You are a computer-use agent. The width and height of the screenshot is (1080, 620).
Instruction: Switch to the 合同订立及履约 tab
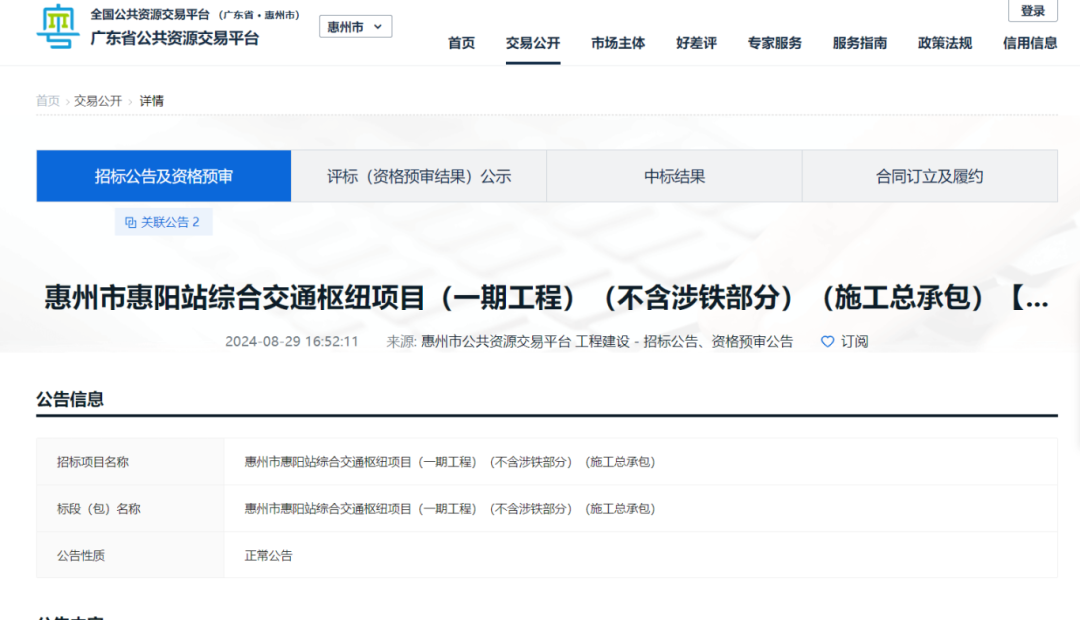point(930,176)
